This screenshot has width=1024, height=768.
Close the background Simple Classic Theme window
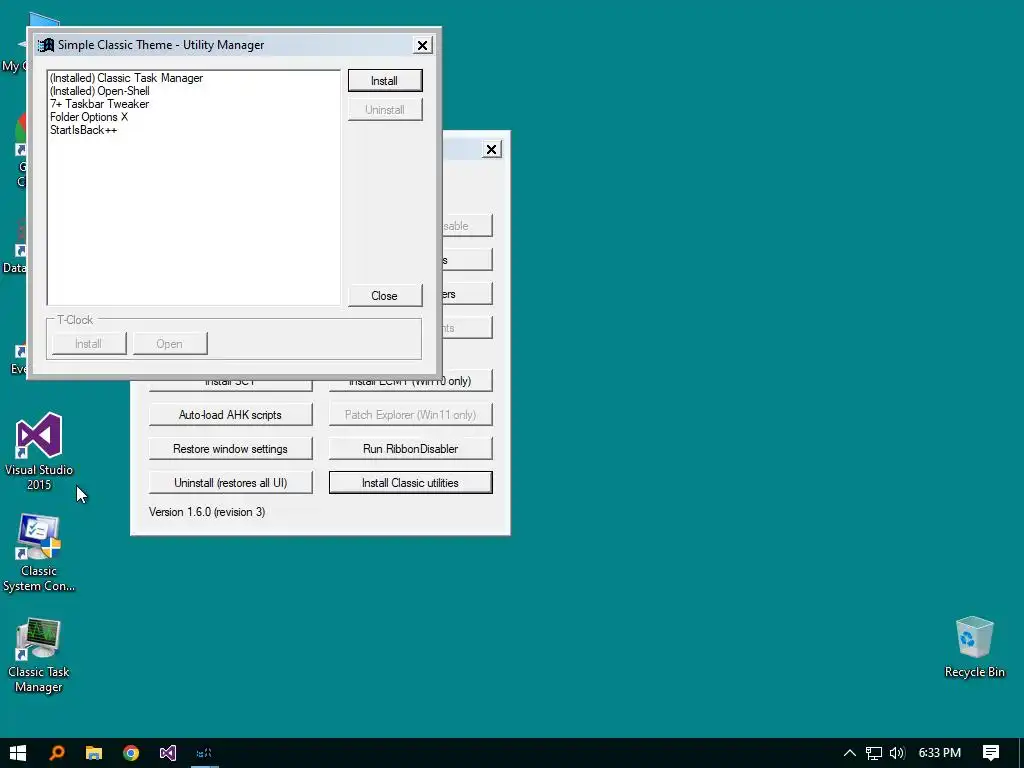point(492,150)
